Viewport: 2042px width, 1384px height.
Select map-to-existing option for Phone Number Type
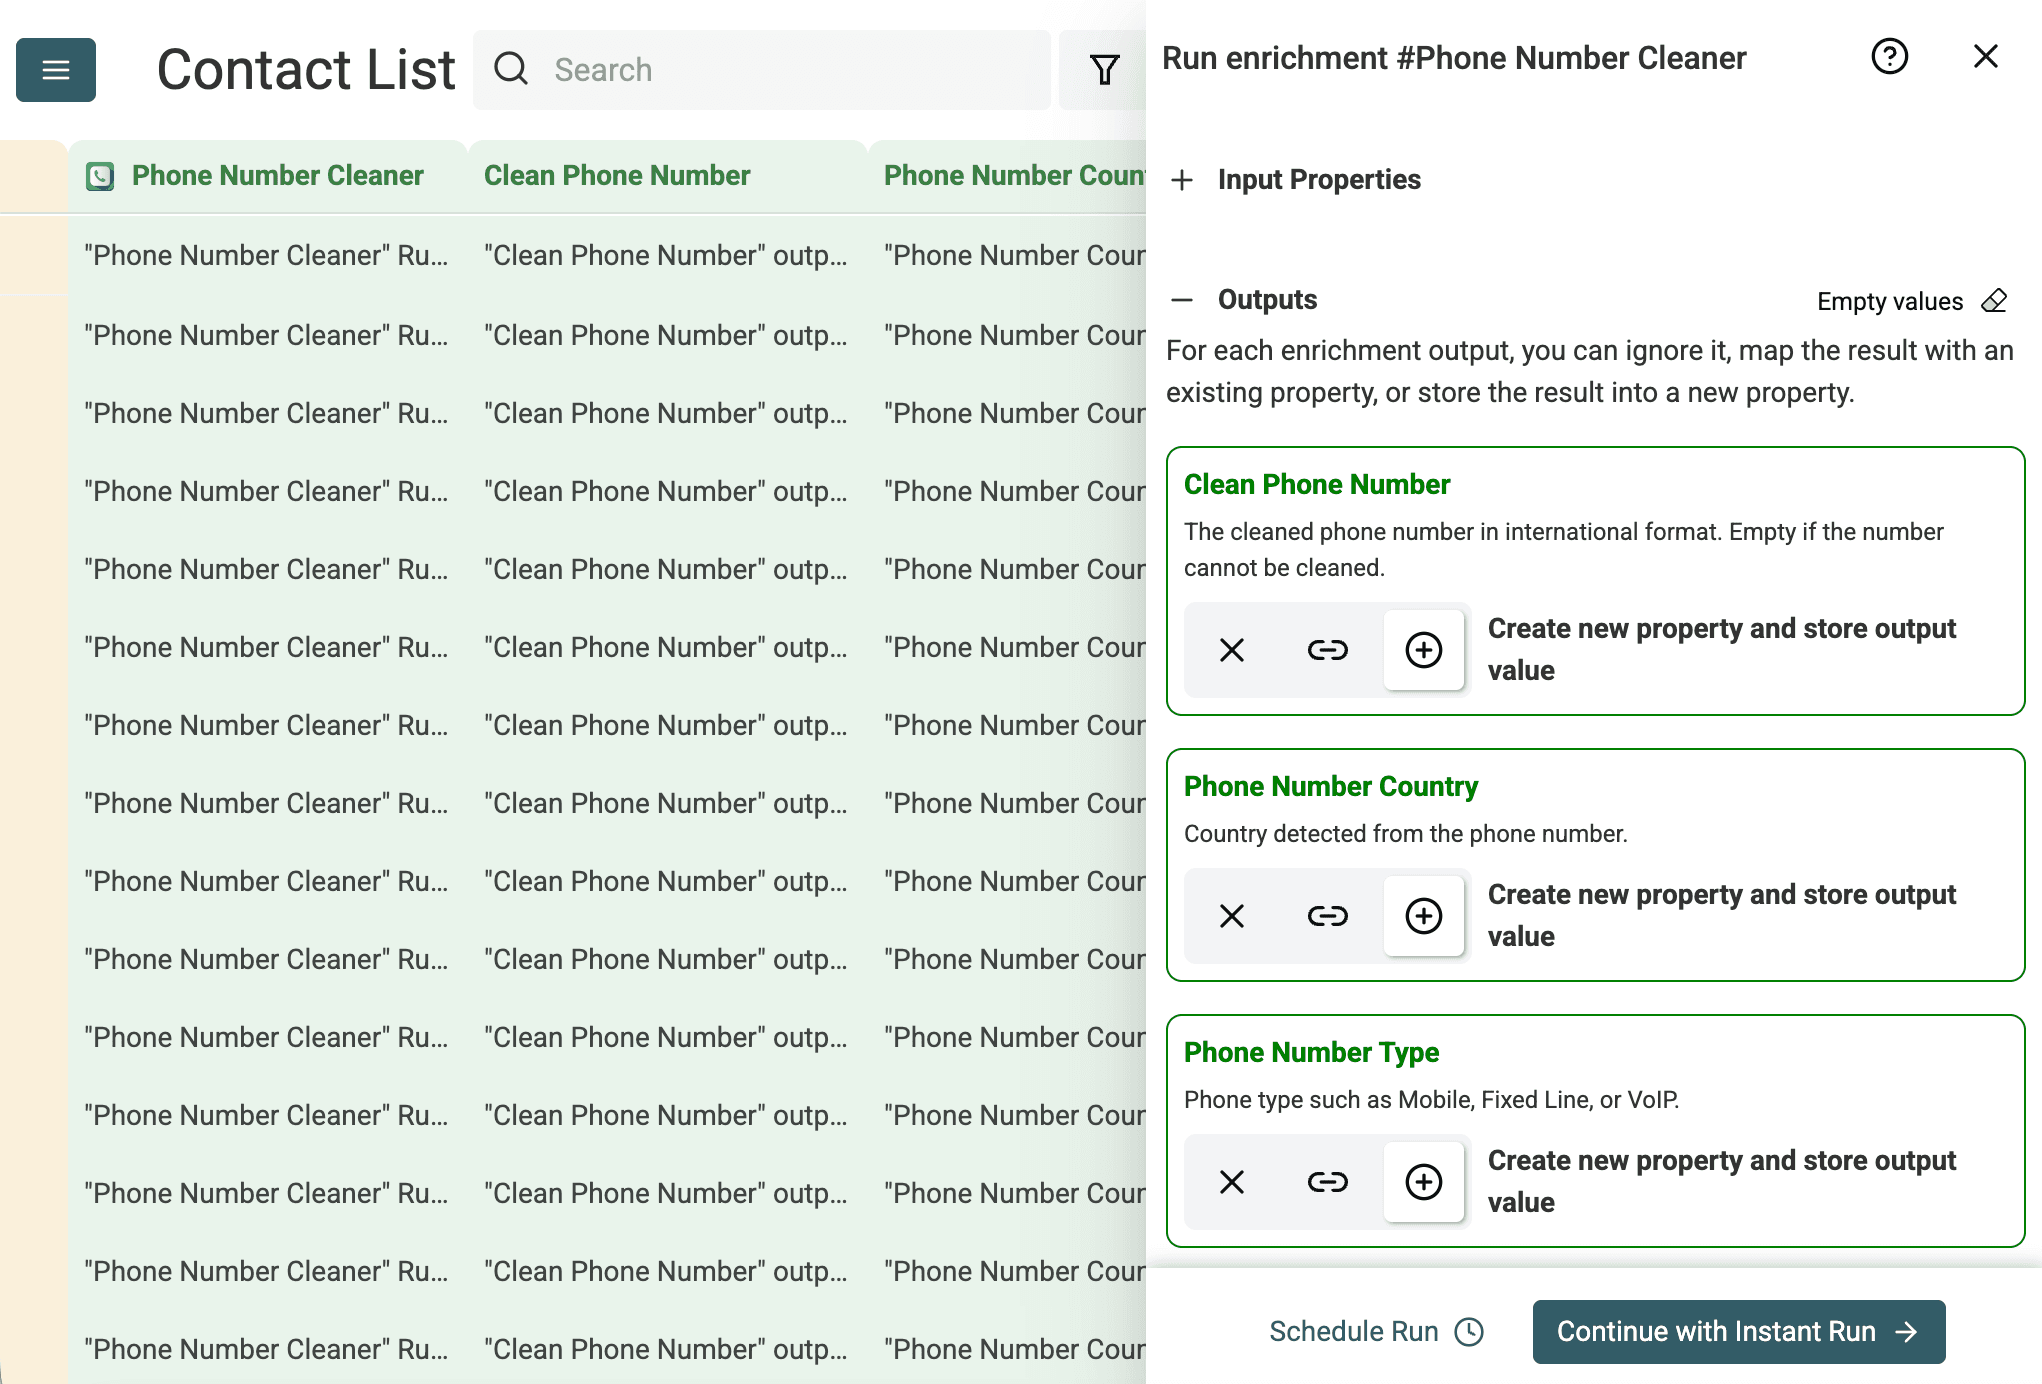pyautogui.click(x=1326, y=1182)
